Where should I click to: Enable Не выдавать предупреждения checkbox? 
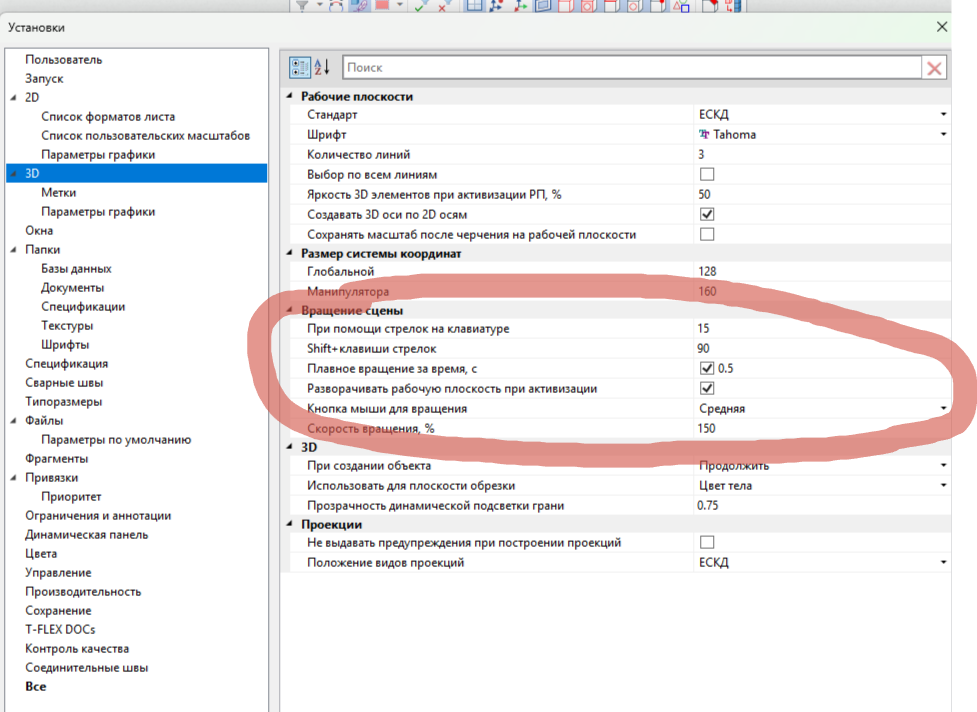pyautogui.click(x=707, y=543)
